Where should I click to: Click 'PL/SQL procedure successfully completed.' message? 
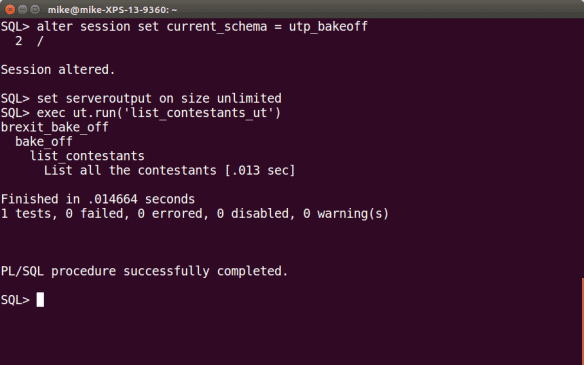tap(145, 271)
